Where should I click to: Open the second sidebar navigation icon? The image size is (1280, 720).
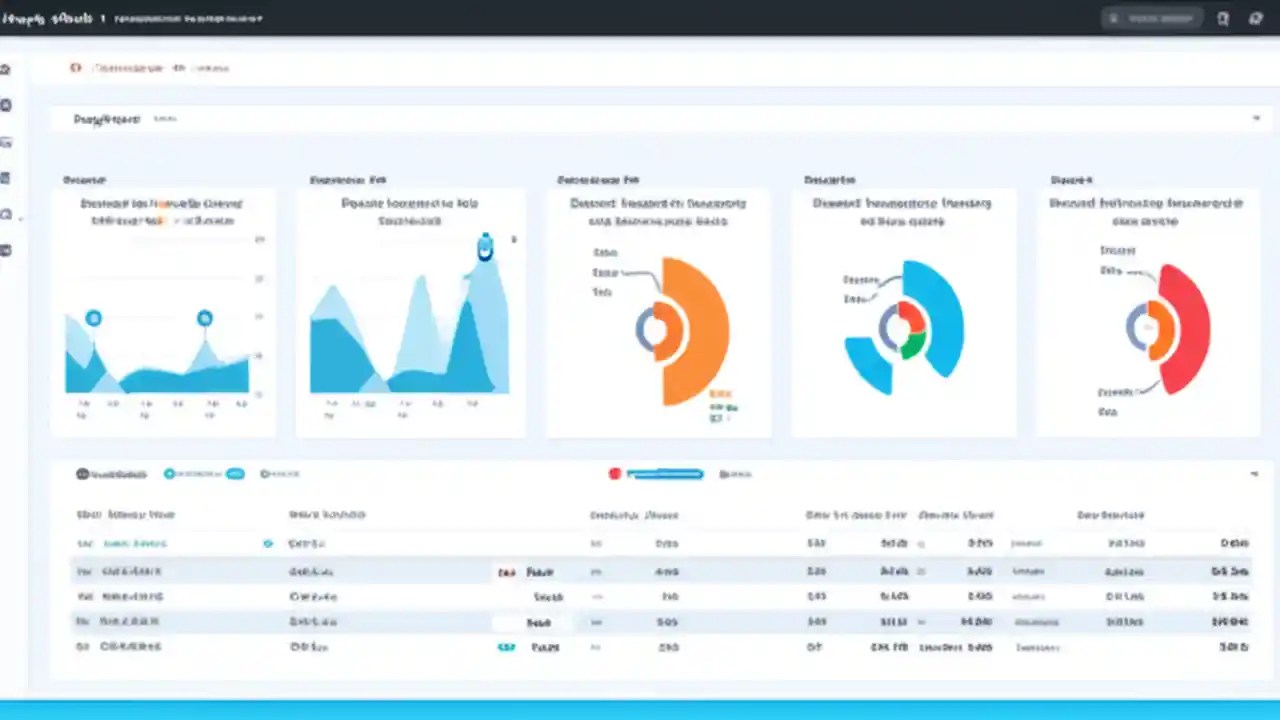[x=7, y=104]
